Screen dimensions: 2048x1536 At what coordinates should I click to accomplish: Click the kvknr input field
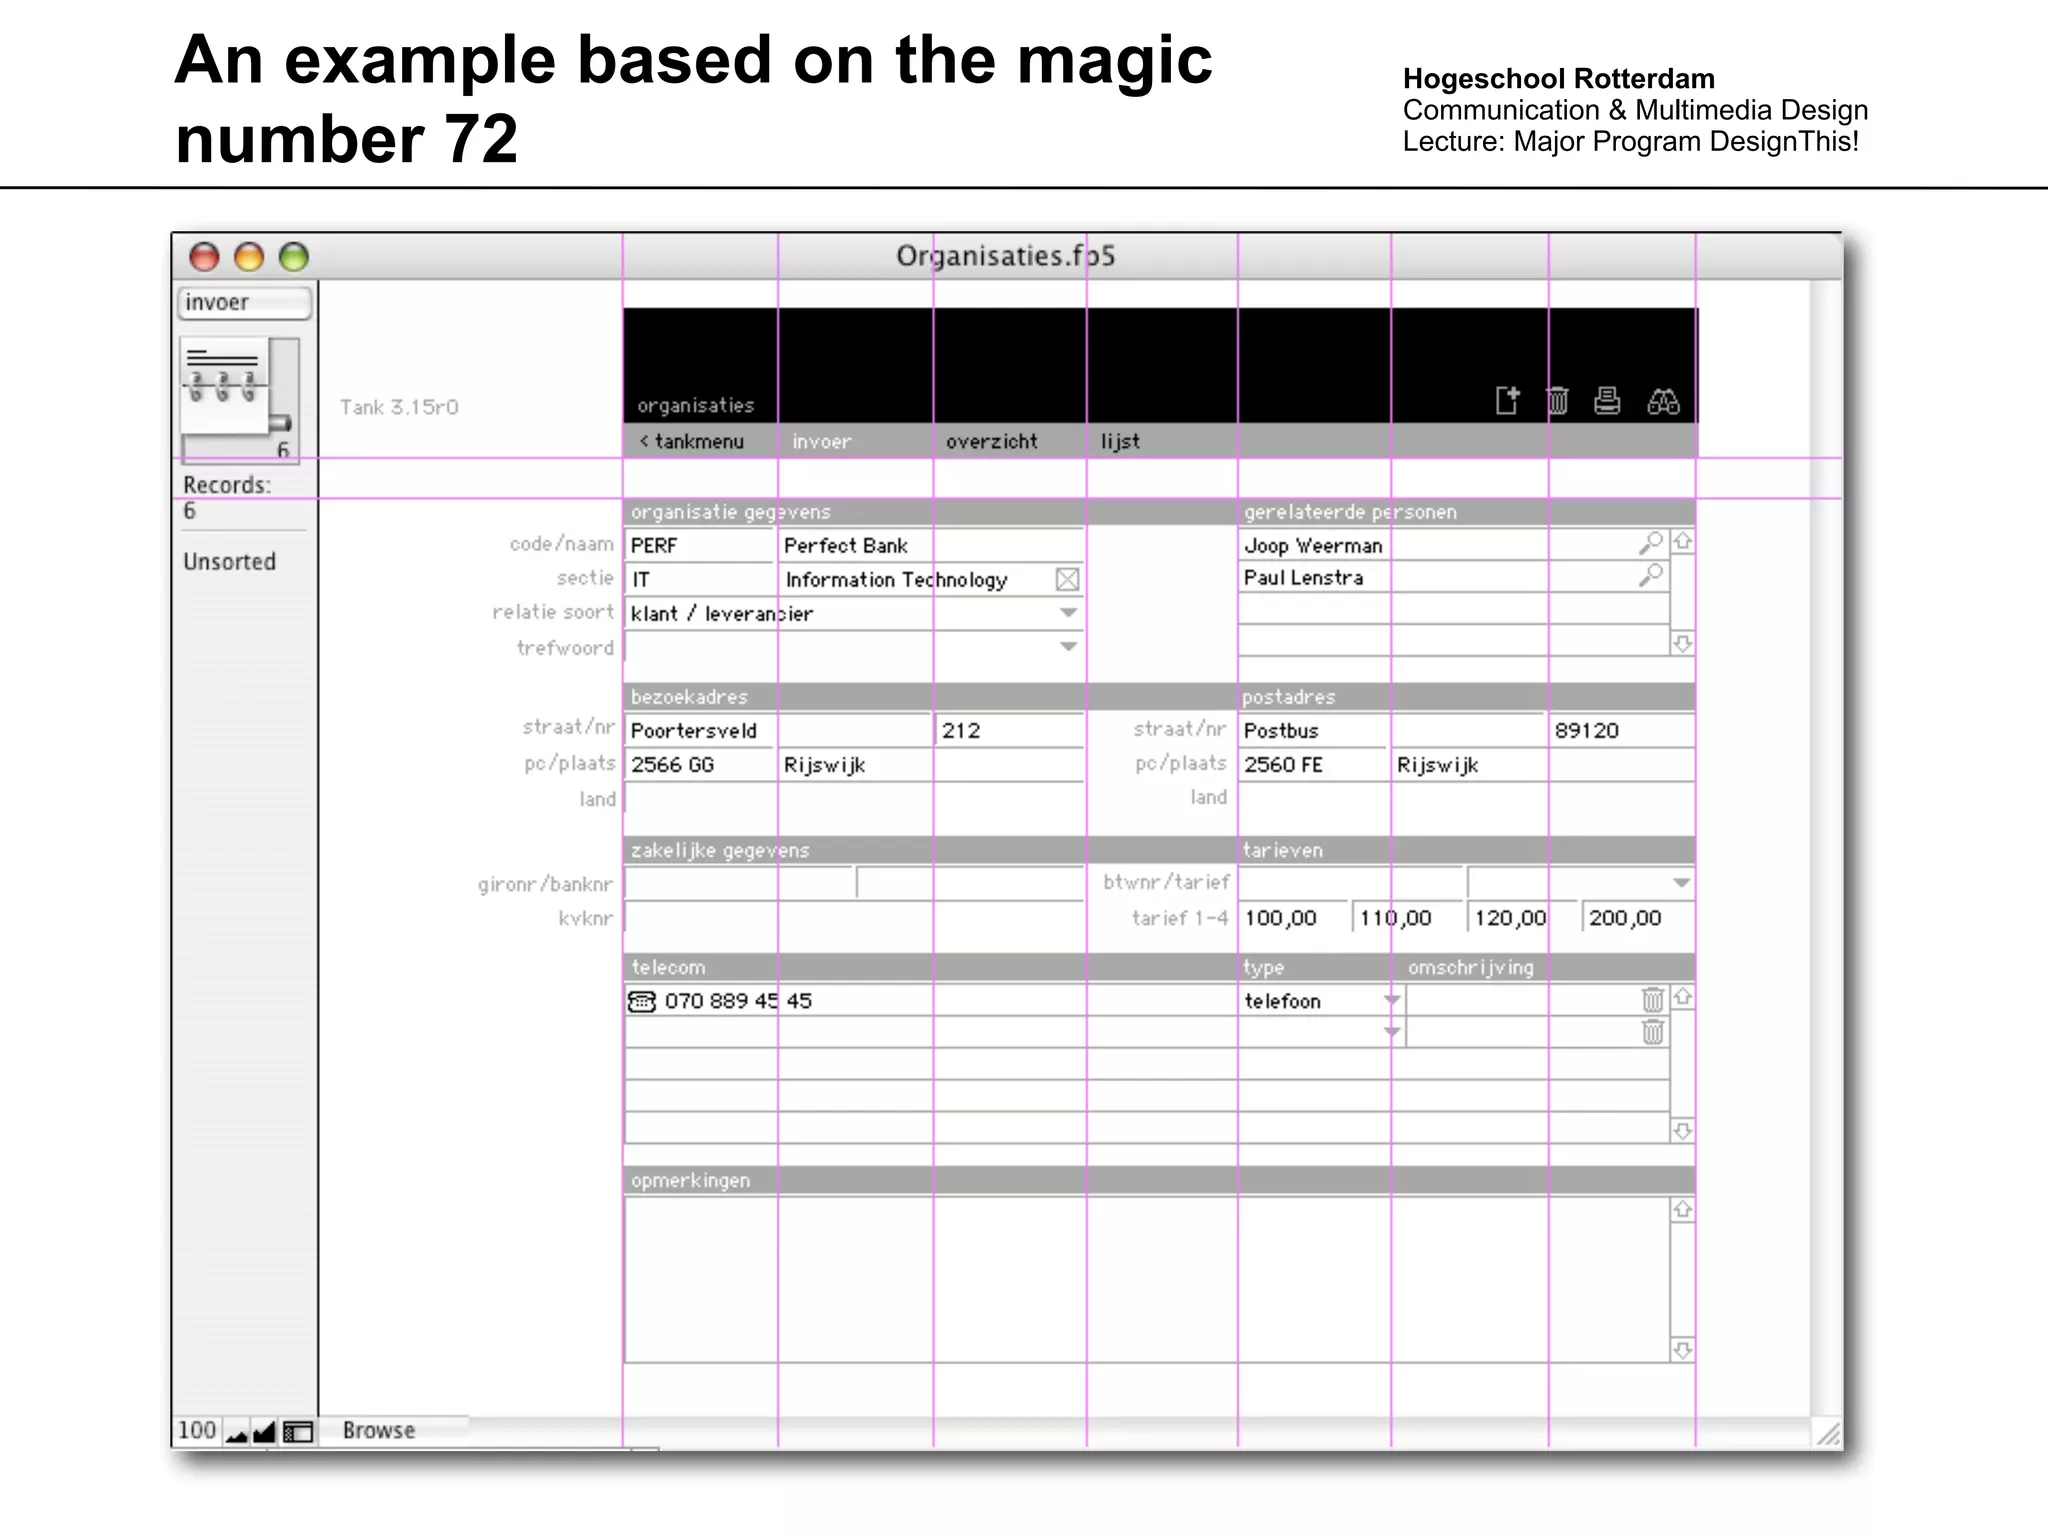point(855,917)
